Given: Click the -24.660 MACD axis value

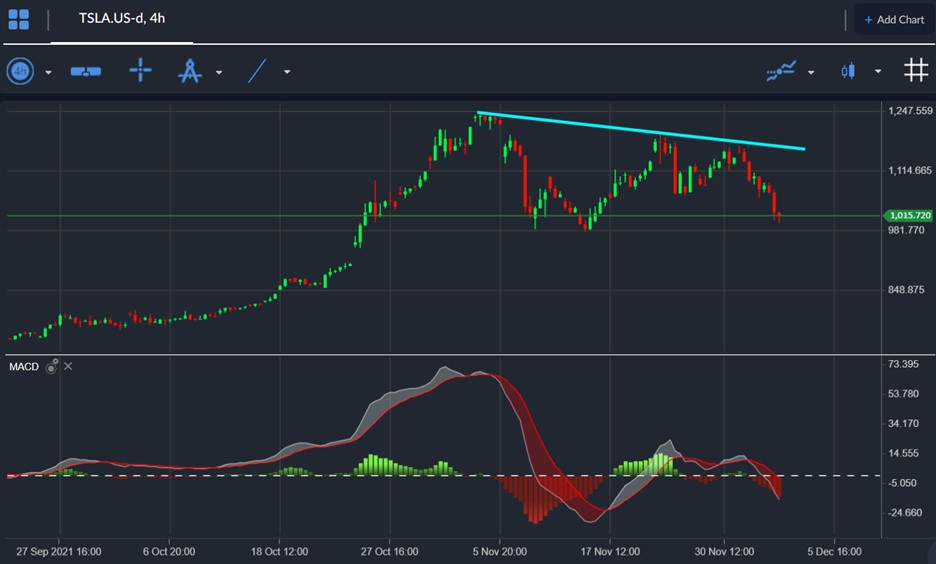Looking at the screenshot, I should pyautogui.click(x=905, y=513).
